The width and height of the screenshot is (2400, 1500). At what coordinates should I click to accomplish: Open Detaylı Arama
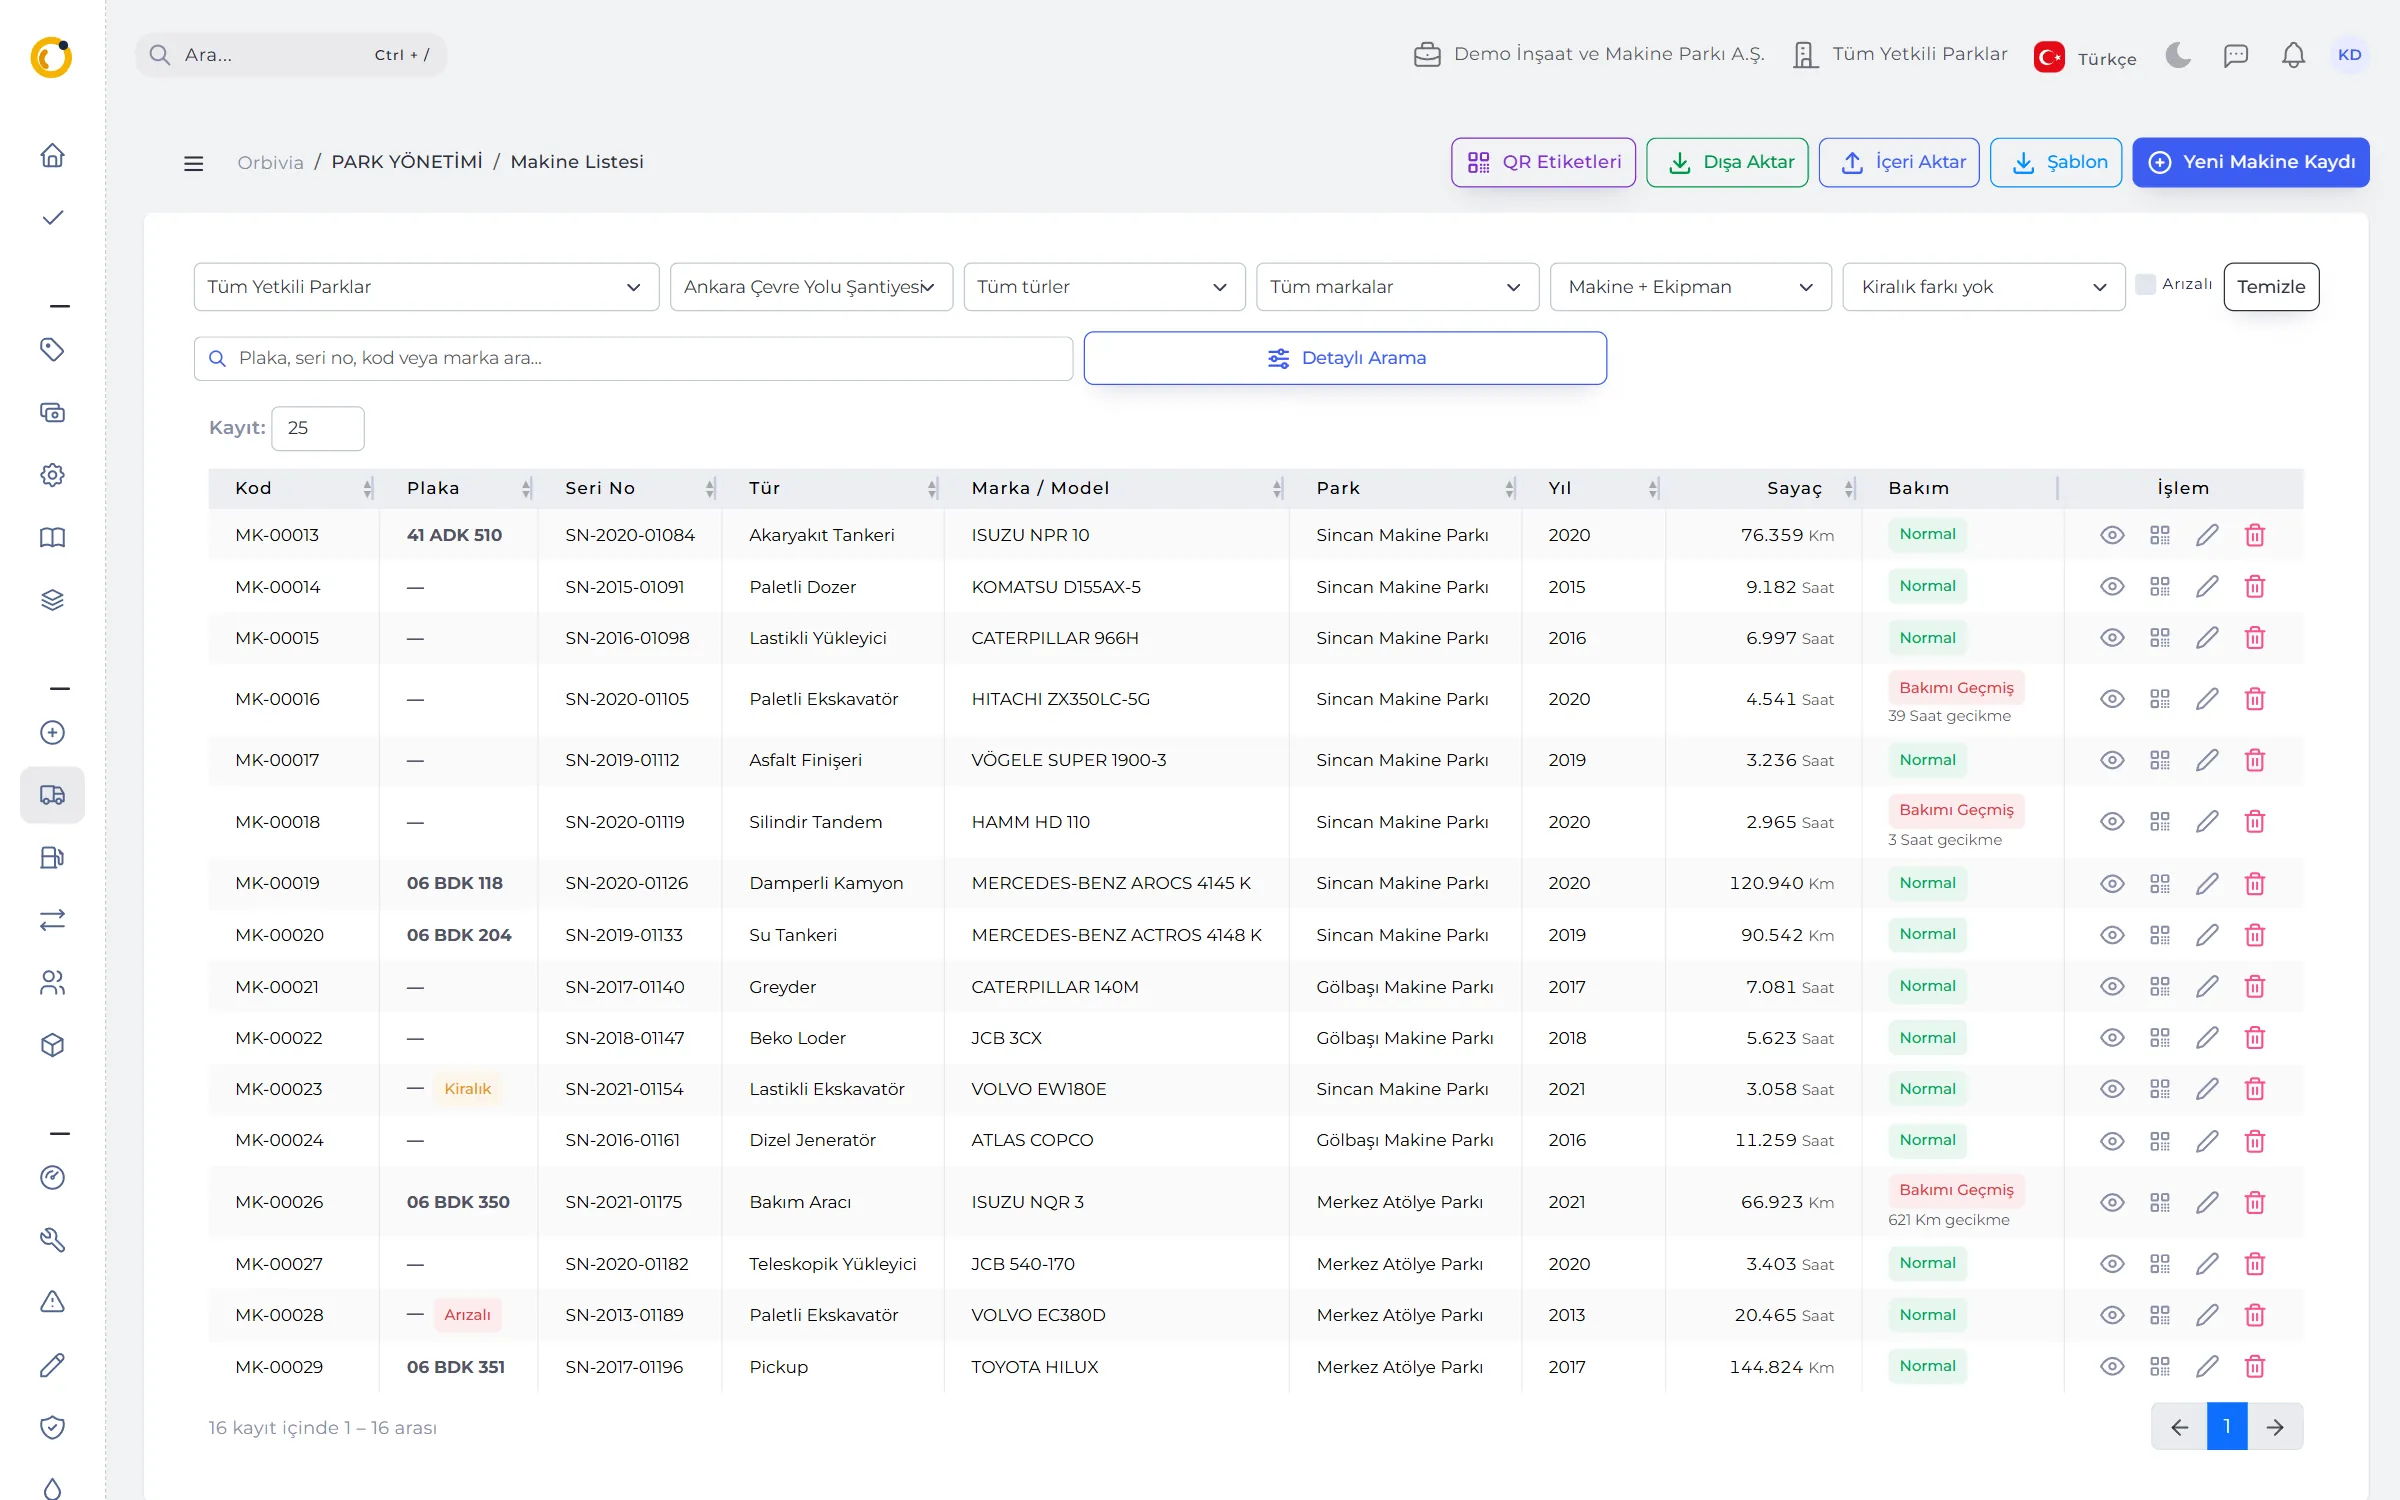click(1345, 358)
